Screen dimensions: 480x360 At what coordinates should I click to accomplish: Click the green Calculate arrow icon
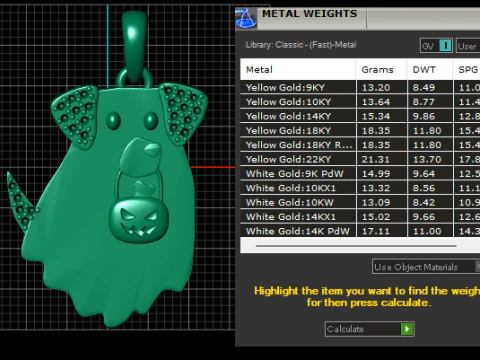click(x=407, y=329)
